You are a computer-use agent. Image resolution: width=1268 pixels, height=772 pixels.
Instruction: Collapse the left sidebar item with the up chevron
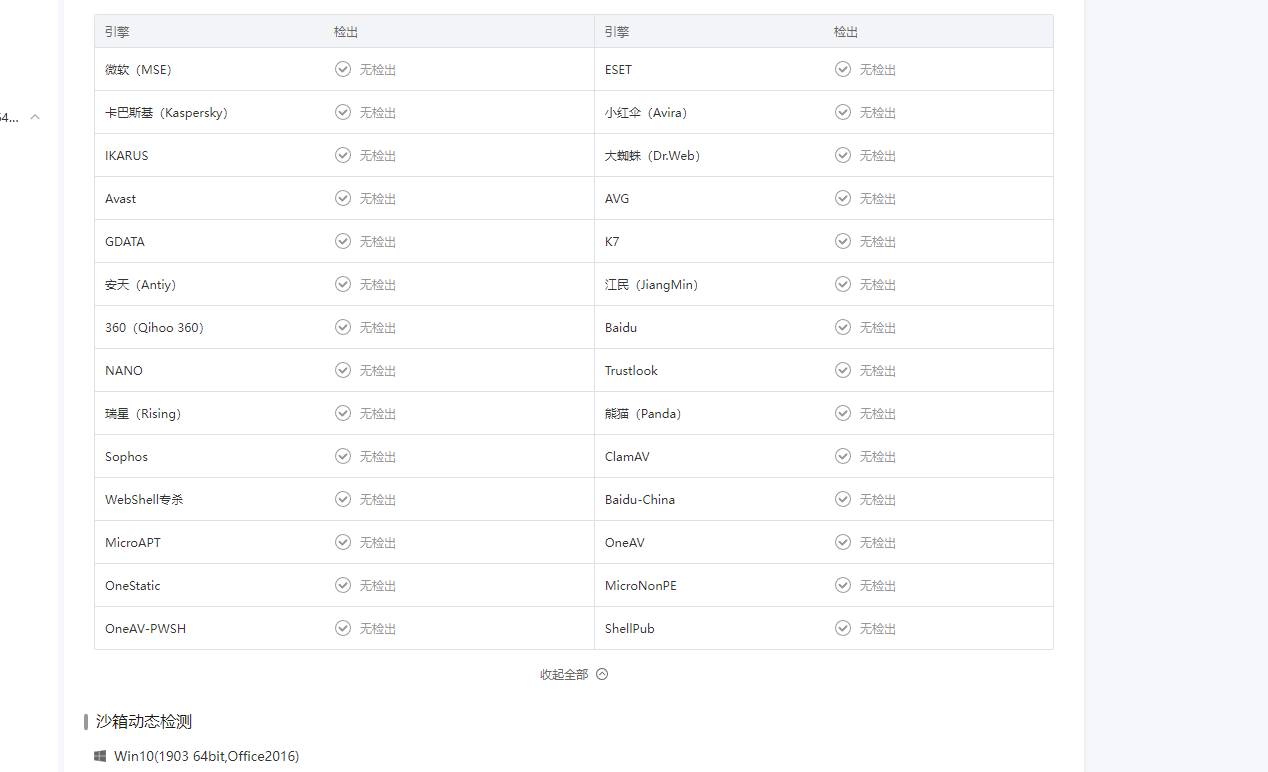pyautogui.click(x=35, y=117)
